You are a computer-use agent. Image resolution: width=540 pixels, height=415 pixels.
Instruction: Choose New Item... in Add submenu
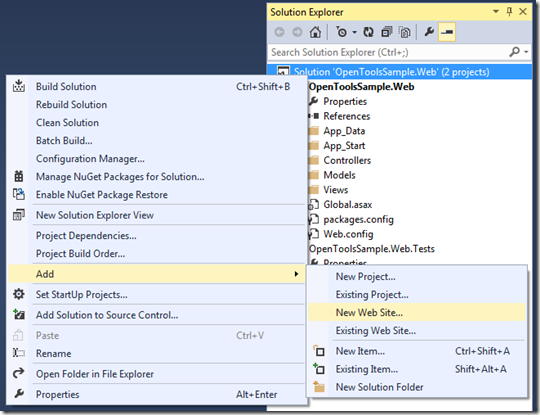tap(417, 351)
